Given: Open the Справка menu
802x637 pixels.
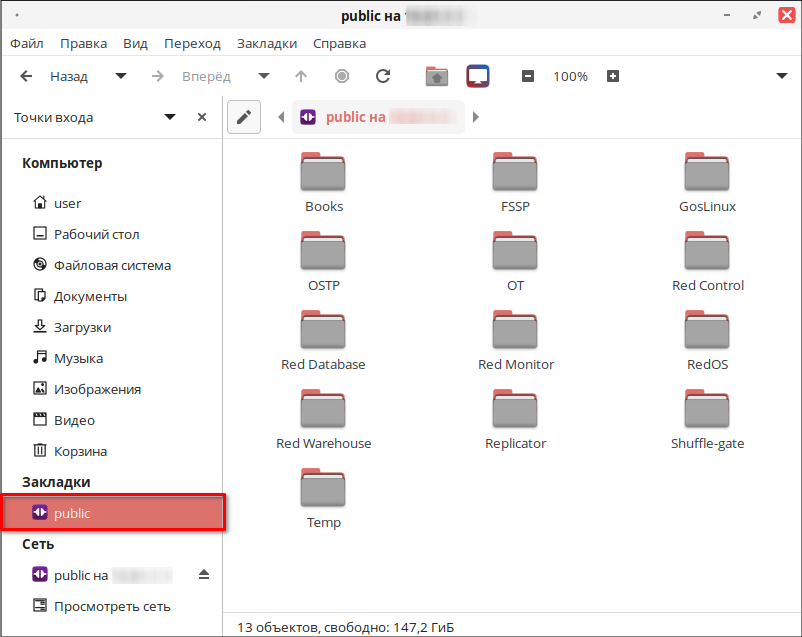Looking at the screenshot, I should 340,43.
